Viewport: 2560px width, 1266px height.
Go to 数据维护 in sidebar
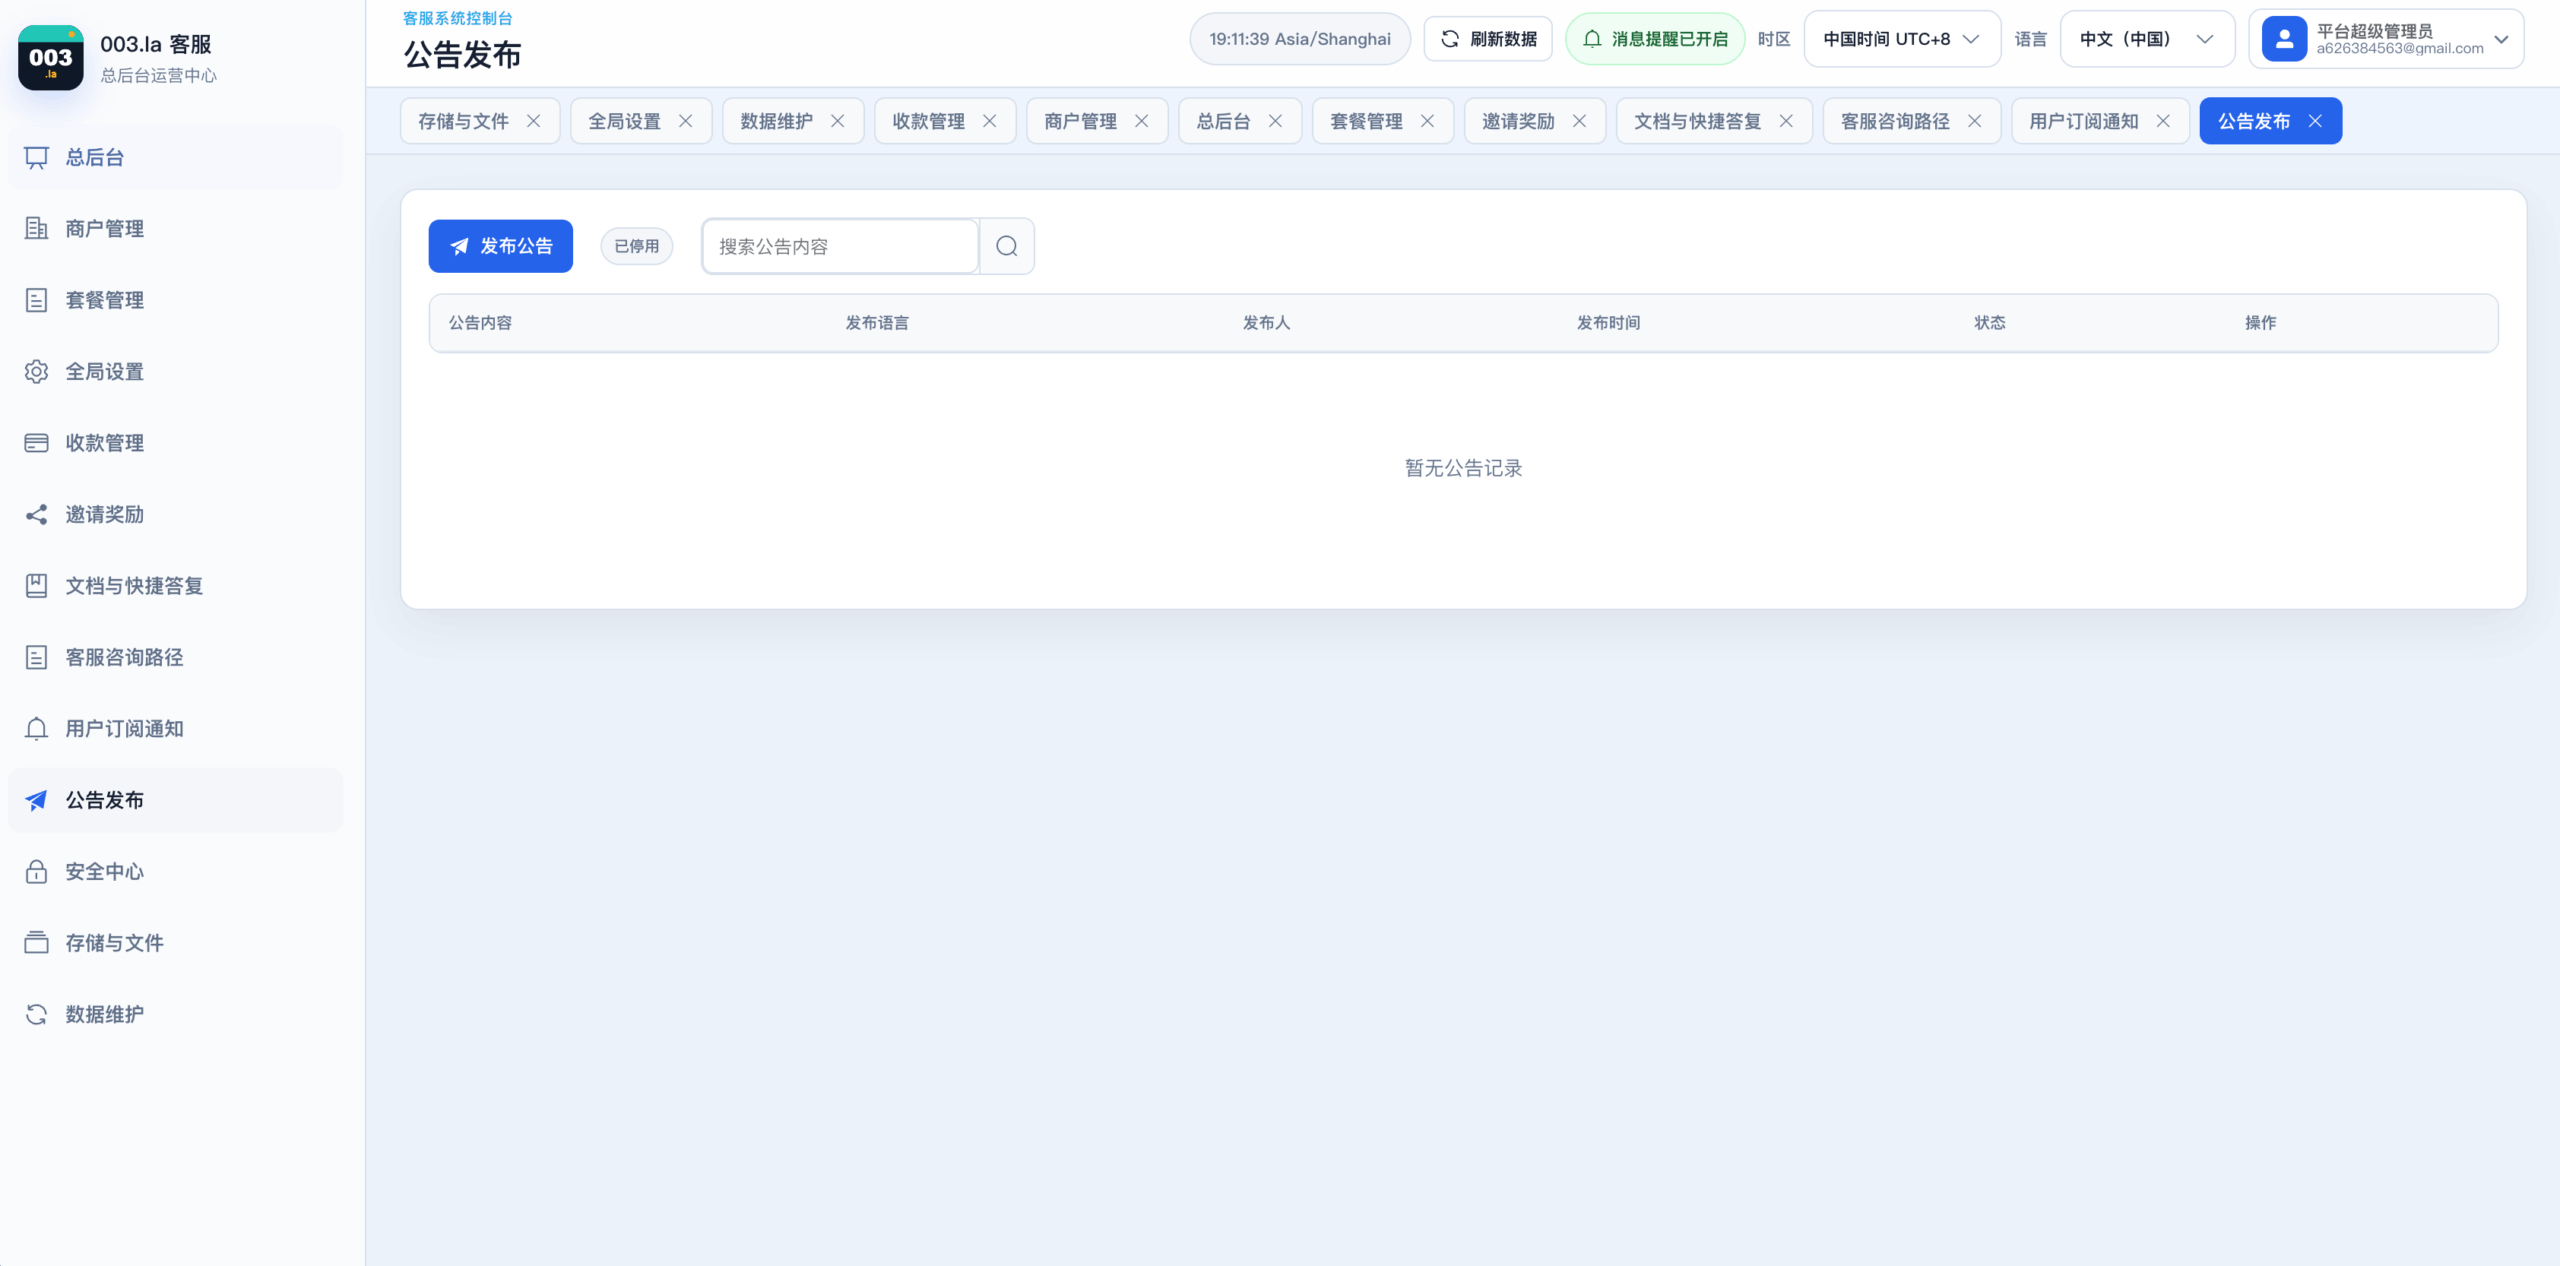pyautogui.click(x=175, y=1014)
